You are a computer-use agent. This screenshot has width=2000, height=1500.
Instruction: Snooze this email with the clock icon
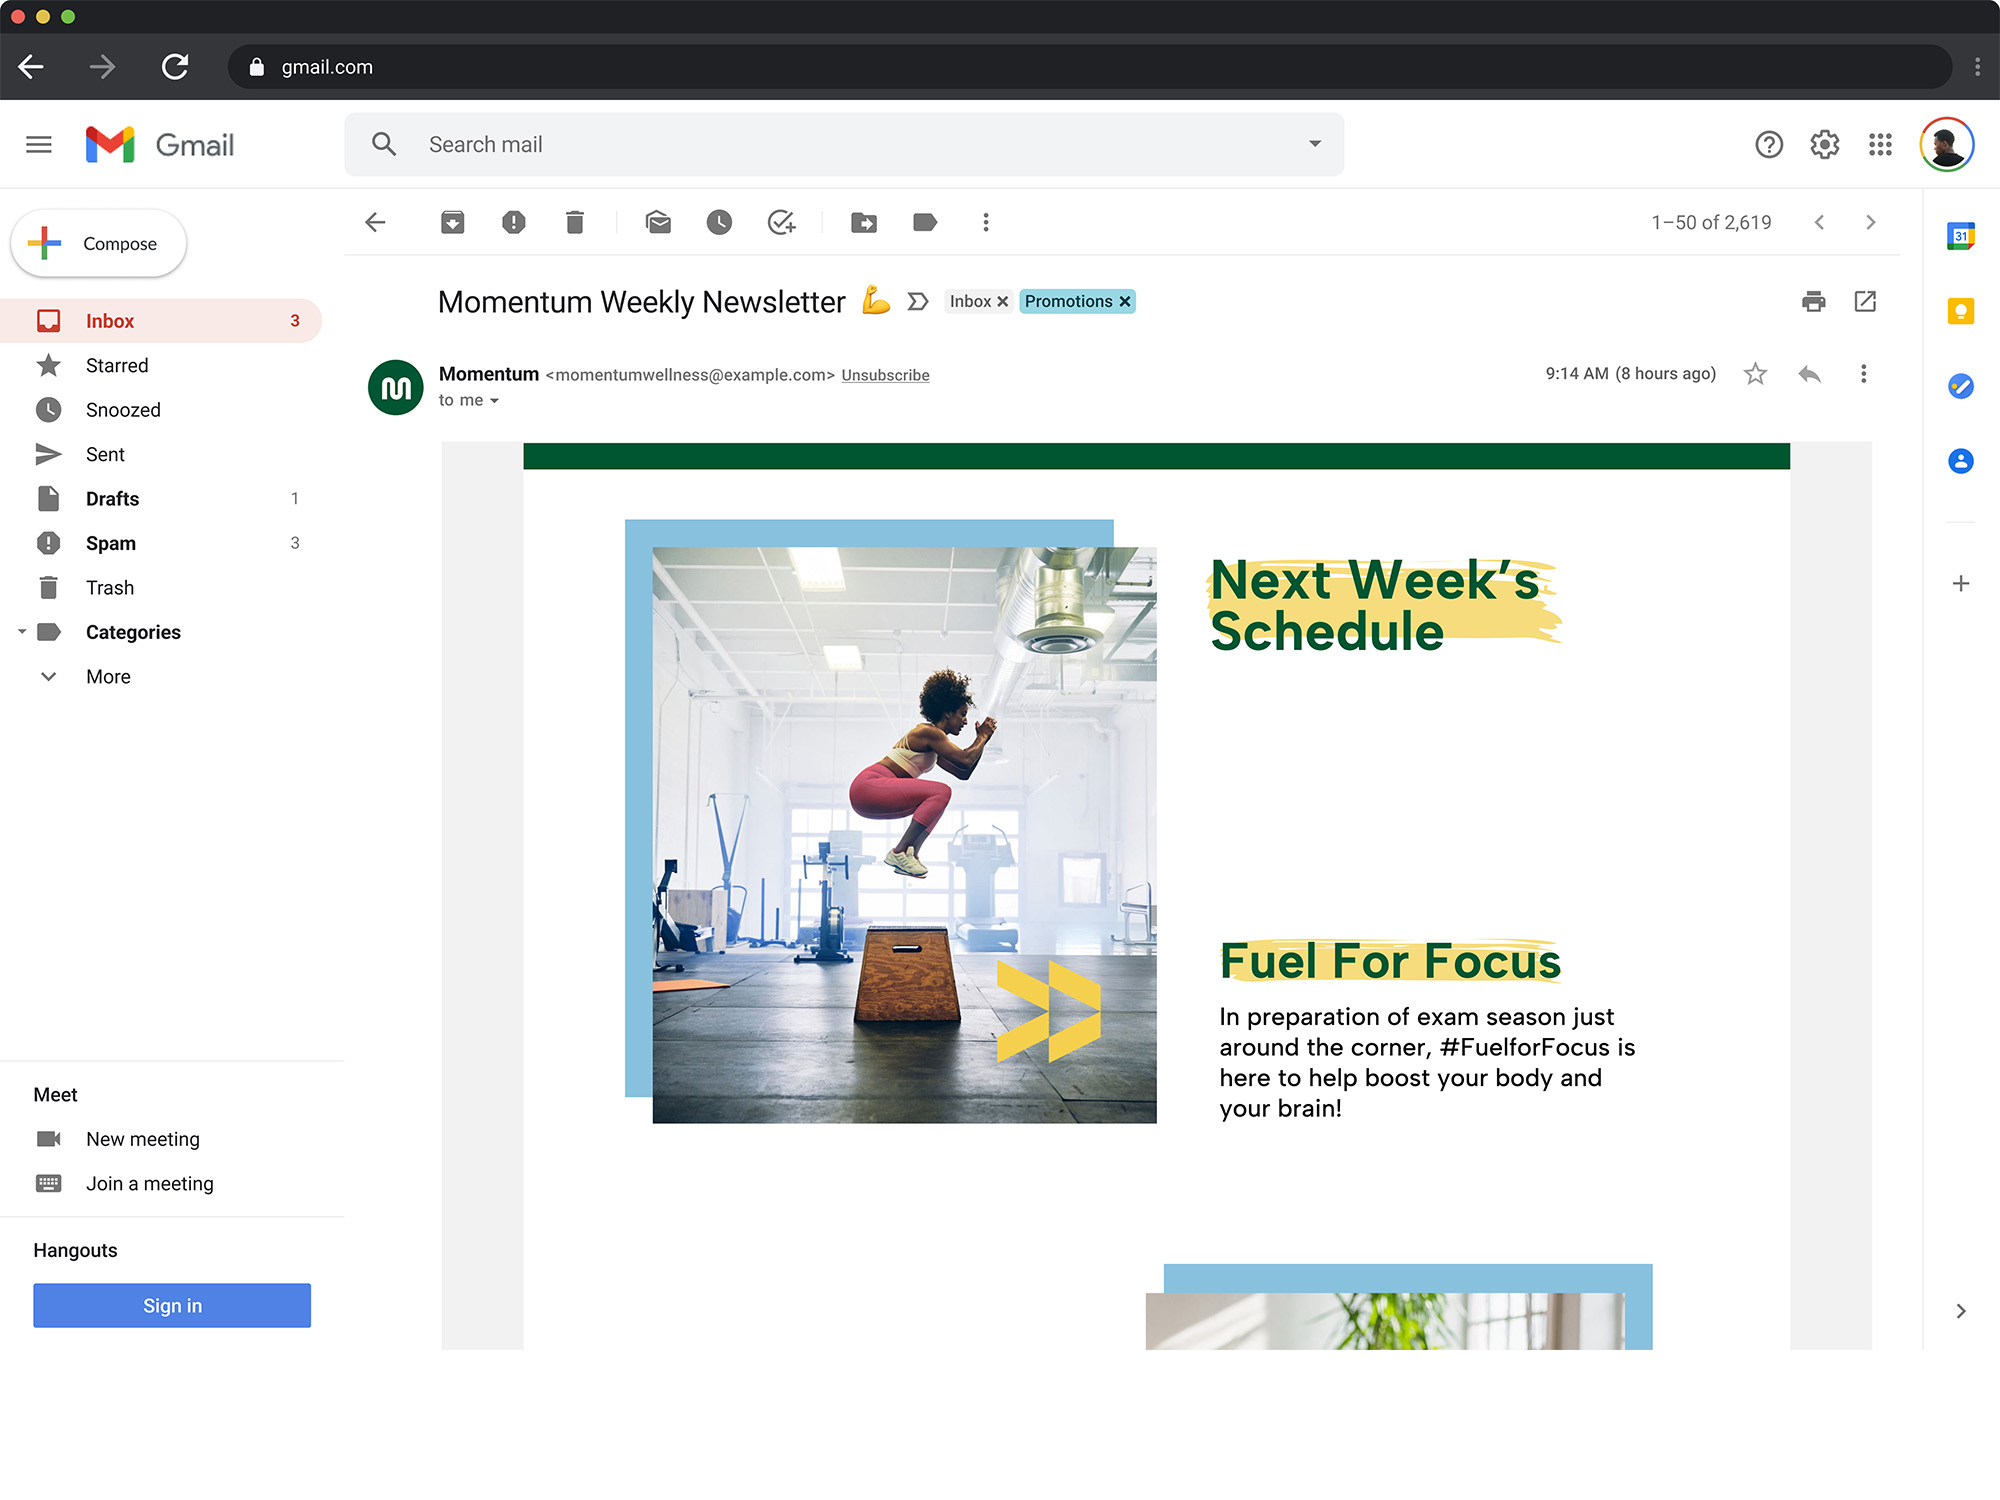(719, 222)
